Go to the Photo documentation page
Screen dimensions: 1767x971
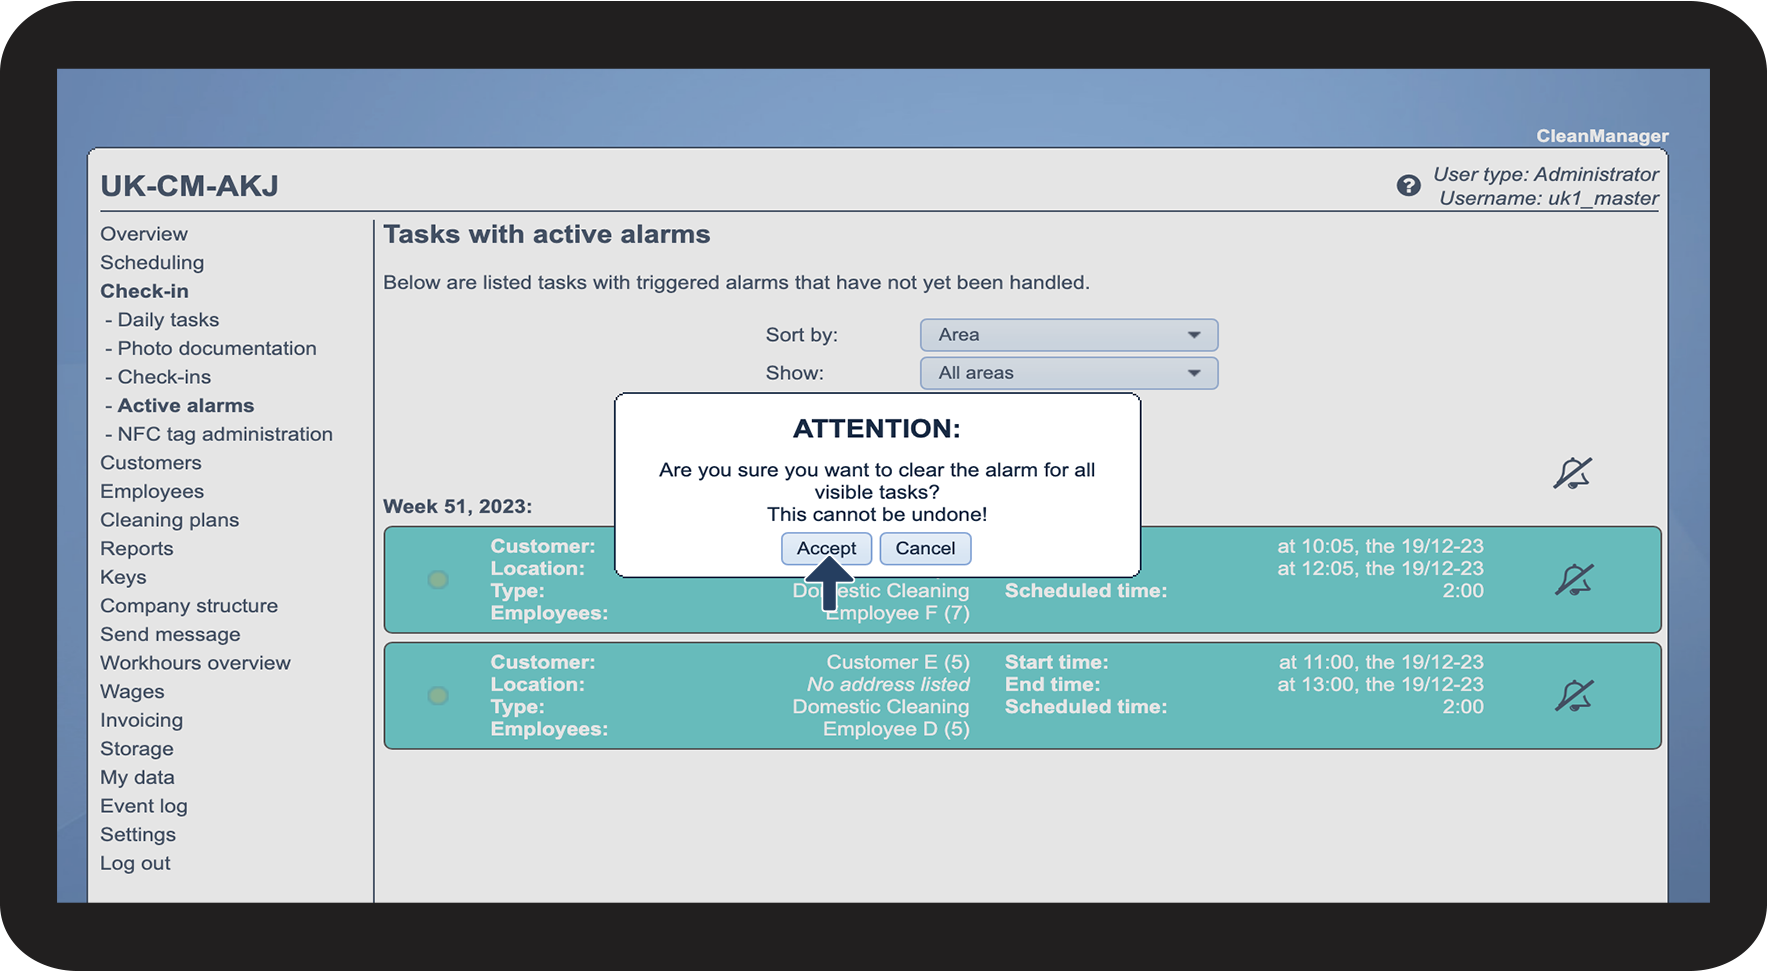coord(217,348)
